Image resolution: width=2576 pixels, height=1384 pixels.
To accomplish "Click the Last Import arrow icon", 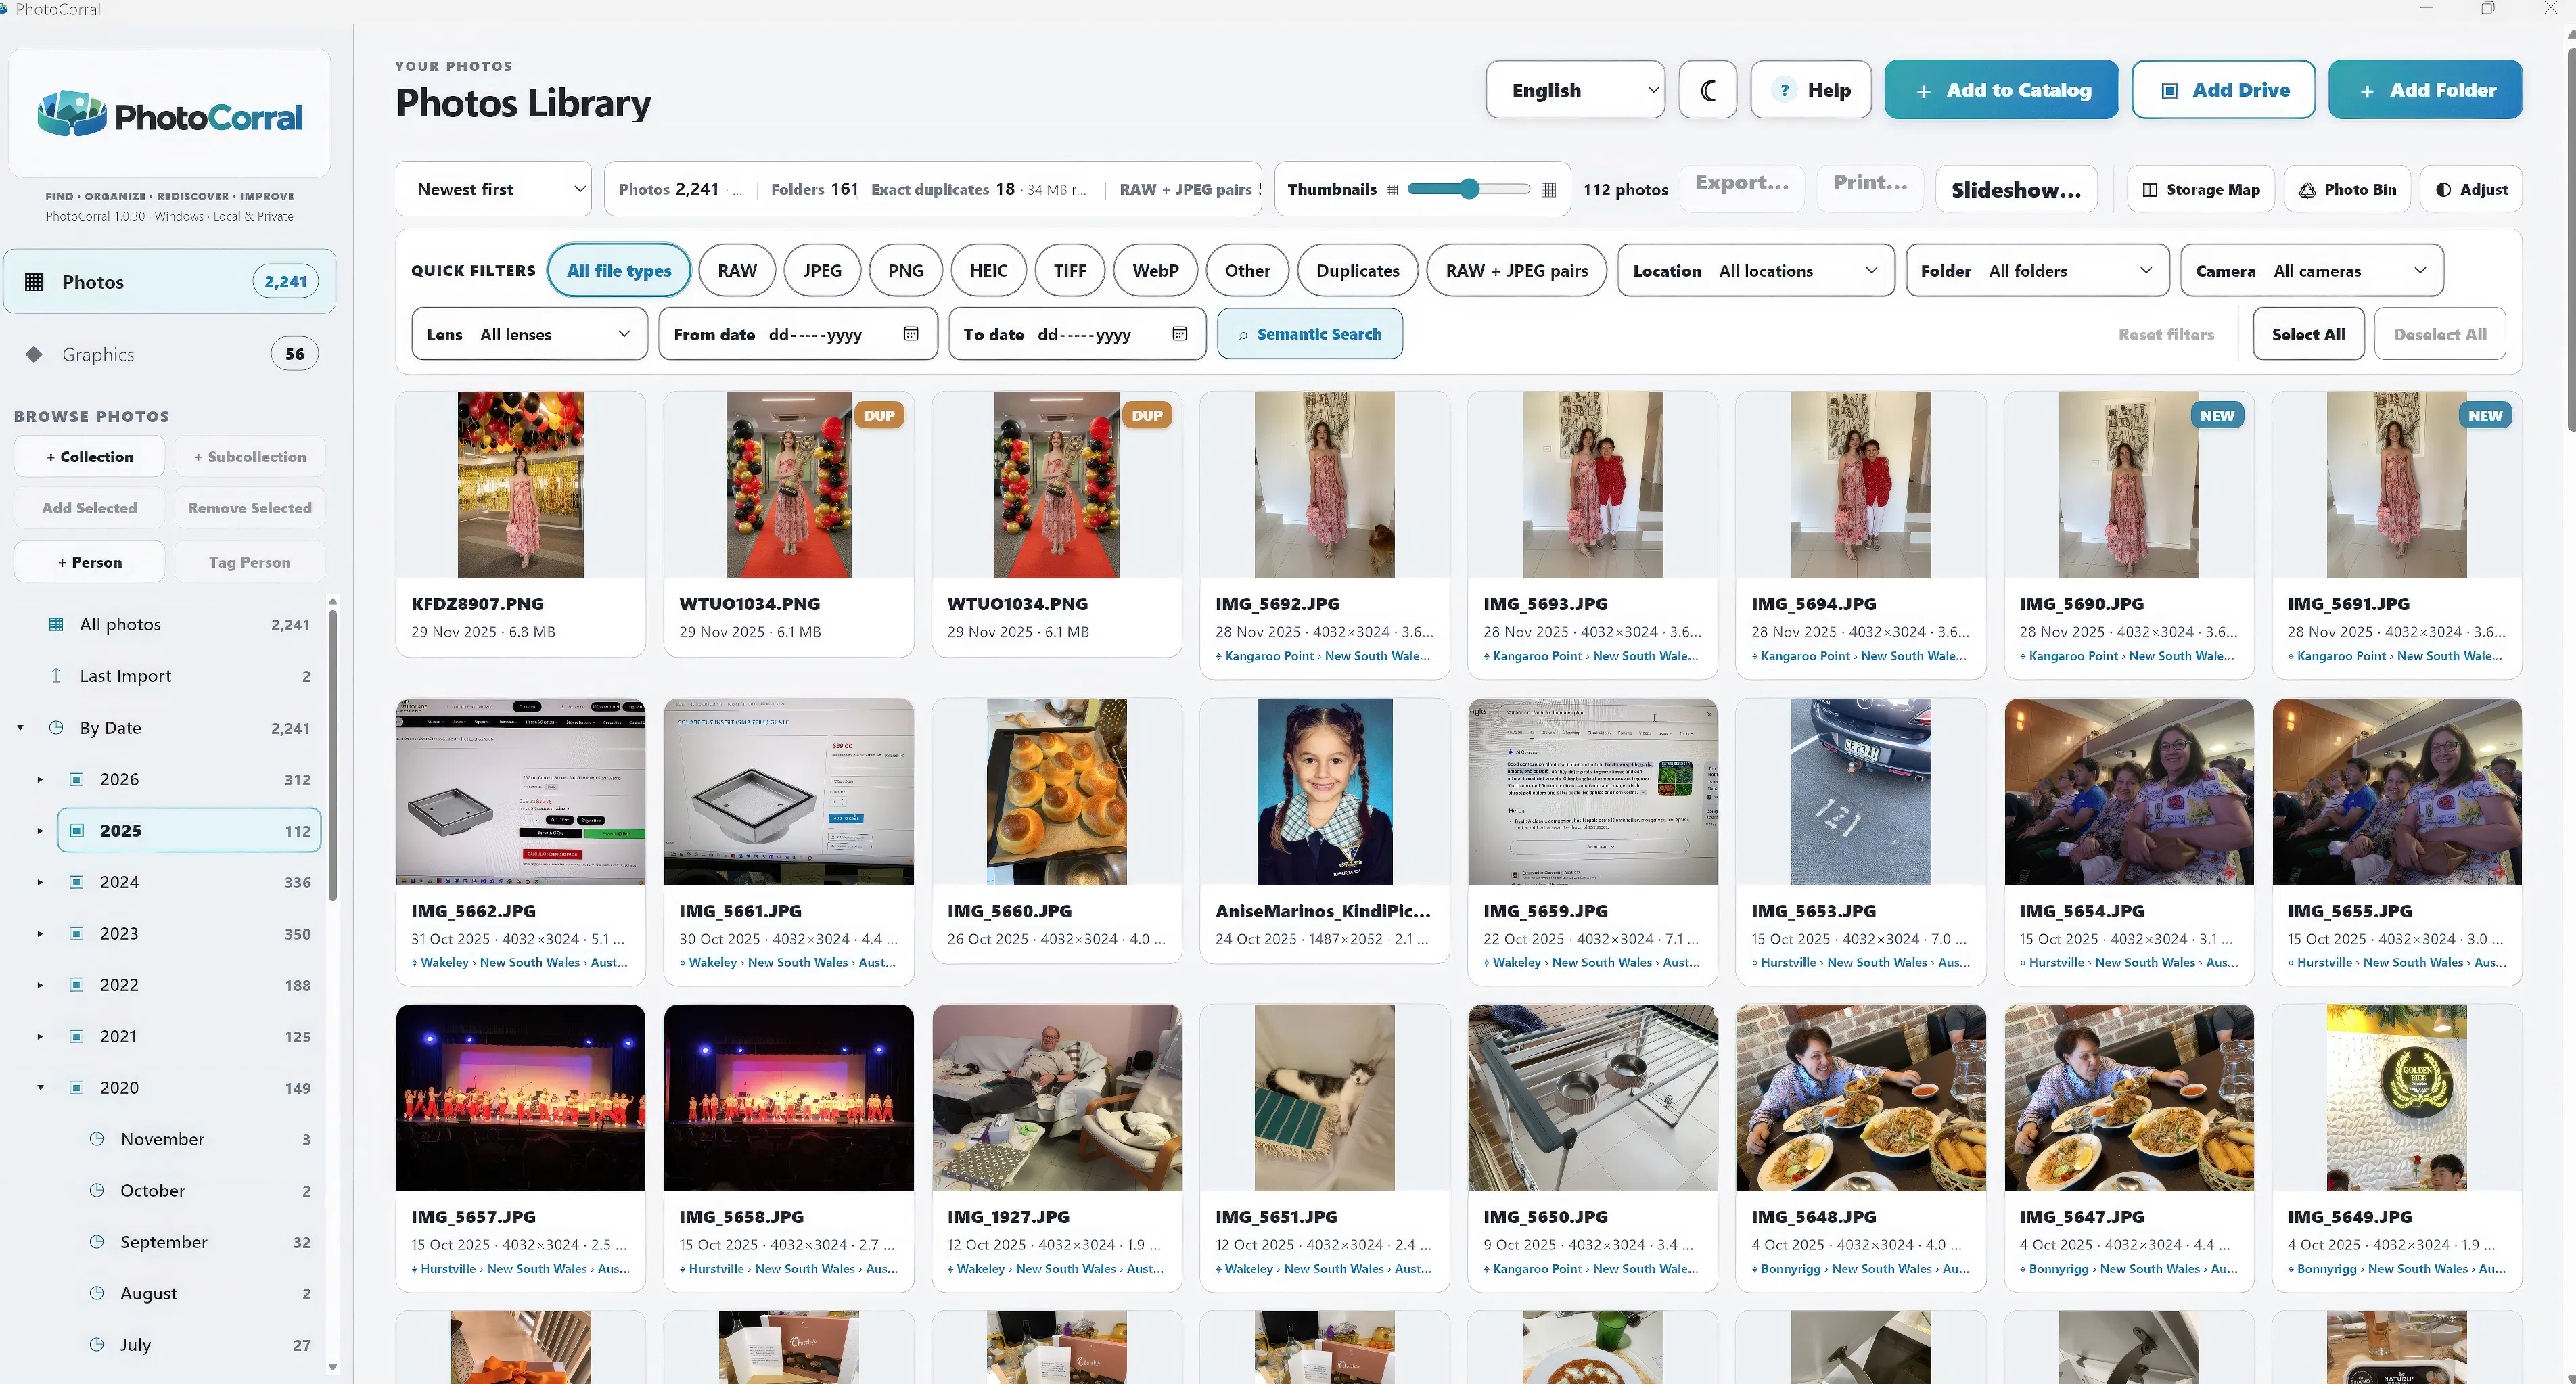I will click(x=56, y=676).
